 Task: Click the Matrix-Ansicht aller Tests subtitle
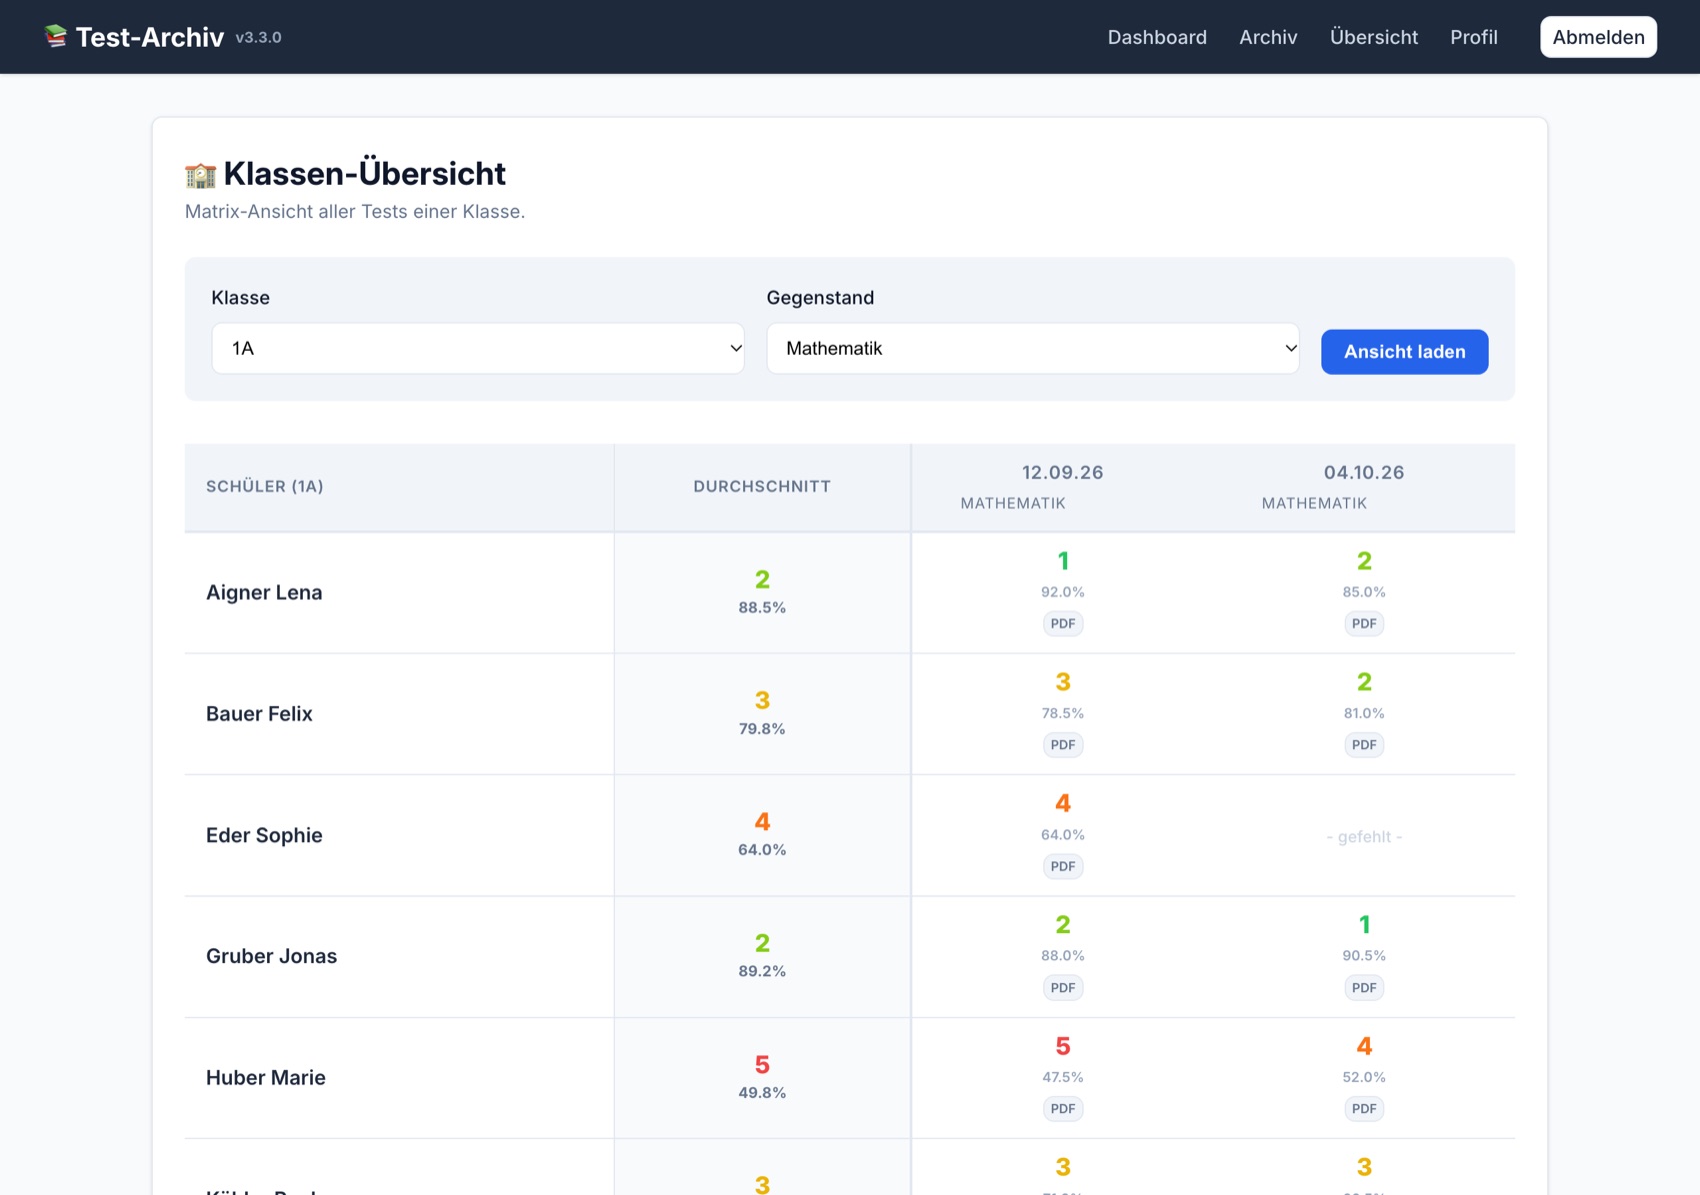[x=355, y=212]
